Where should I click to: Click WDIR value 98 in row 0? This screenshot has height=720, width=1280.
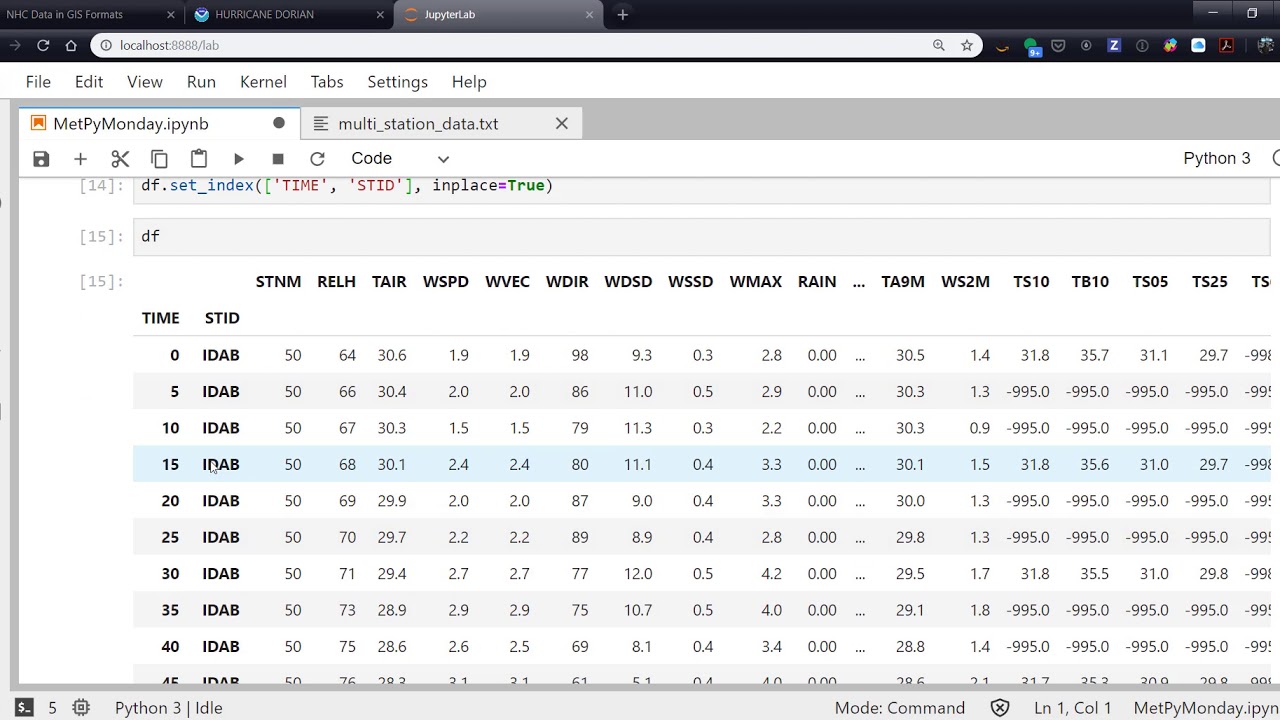tap(580, 355)
